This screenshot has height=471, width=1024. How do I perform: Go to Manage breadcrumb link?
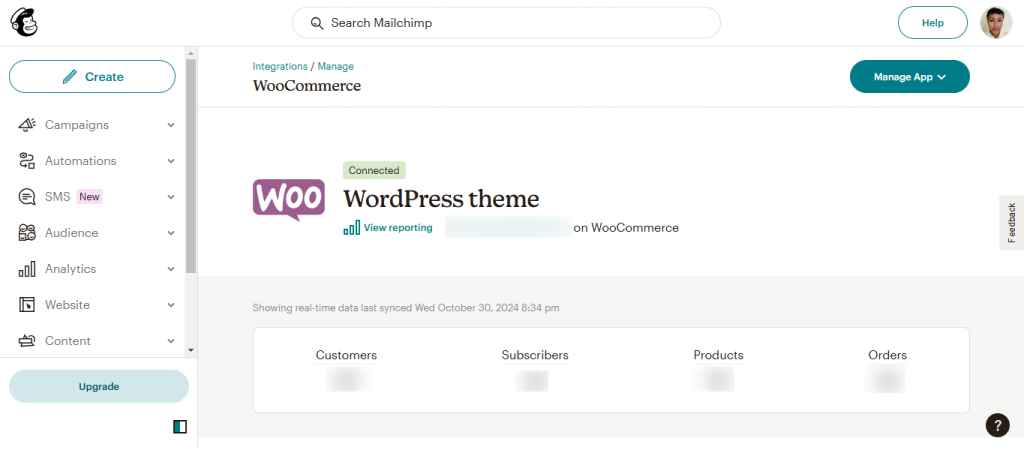336,66
